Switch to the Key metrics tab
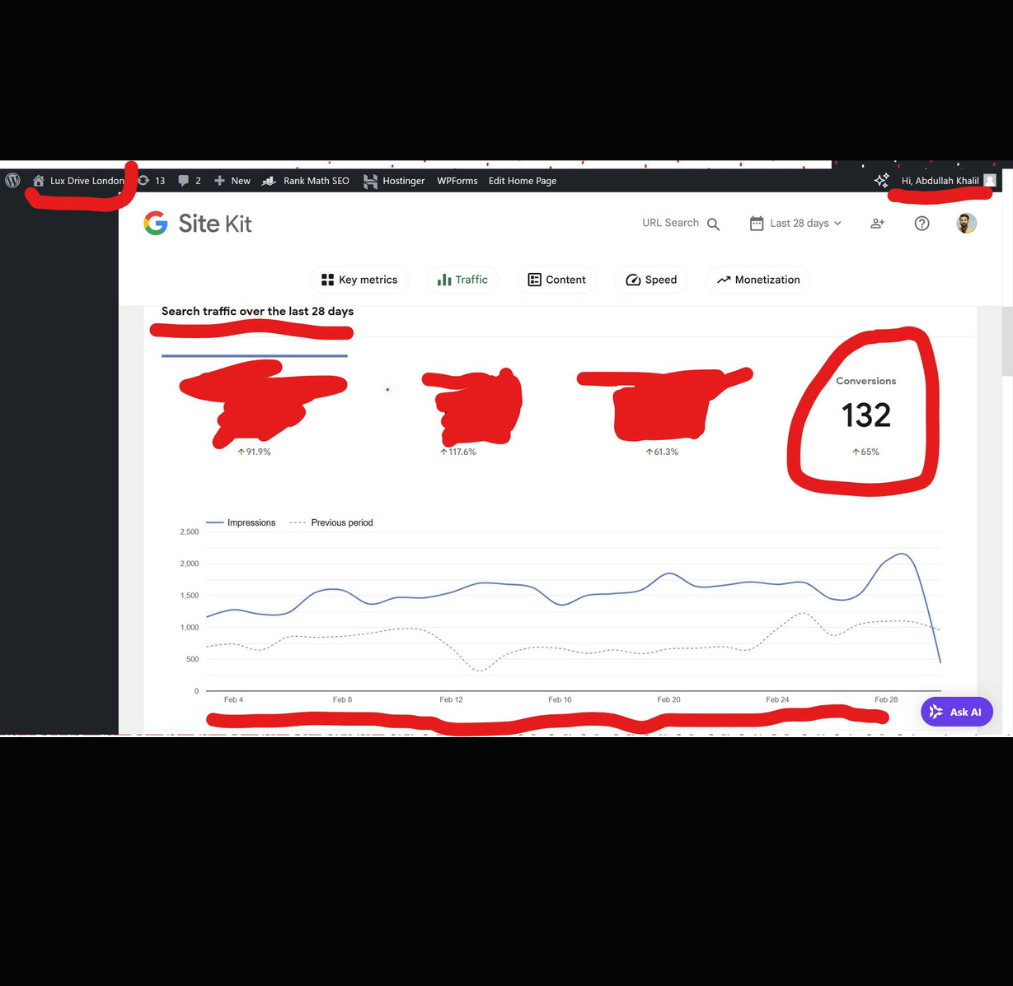1013x986 pixels. 359,280
